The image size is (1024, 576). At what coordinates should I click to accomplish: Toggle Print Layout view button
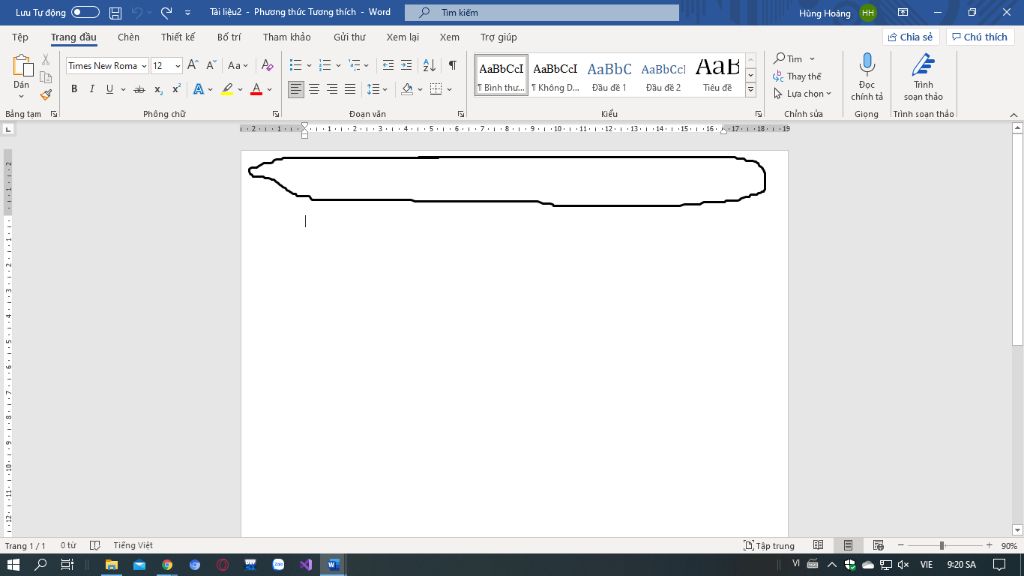(848, 545)
